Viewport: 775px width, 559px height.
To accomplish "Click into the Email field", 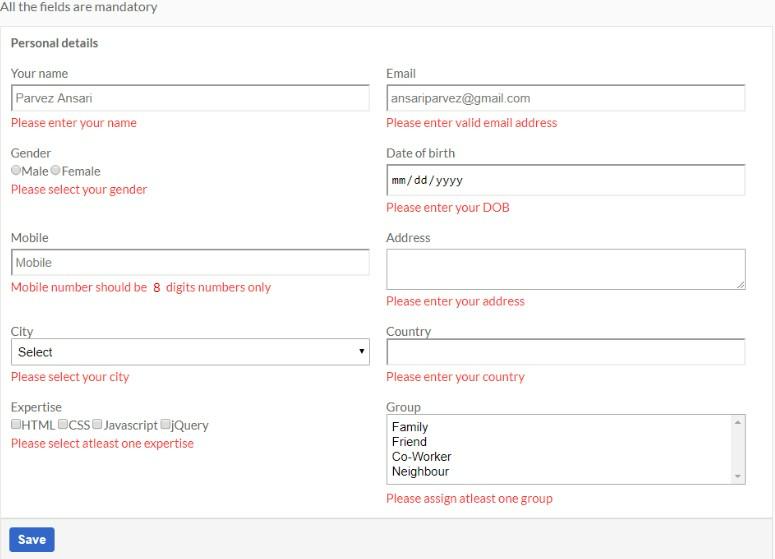I will 566,98.
